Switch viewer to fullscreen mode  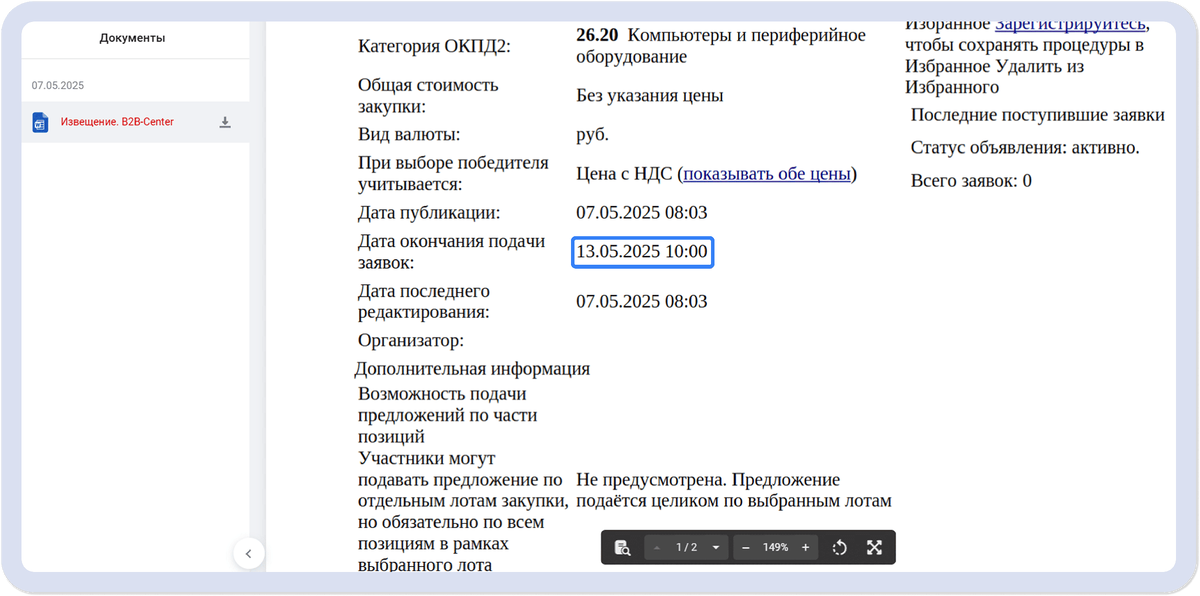(874, 547)
